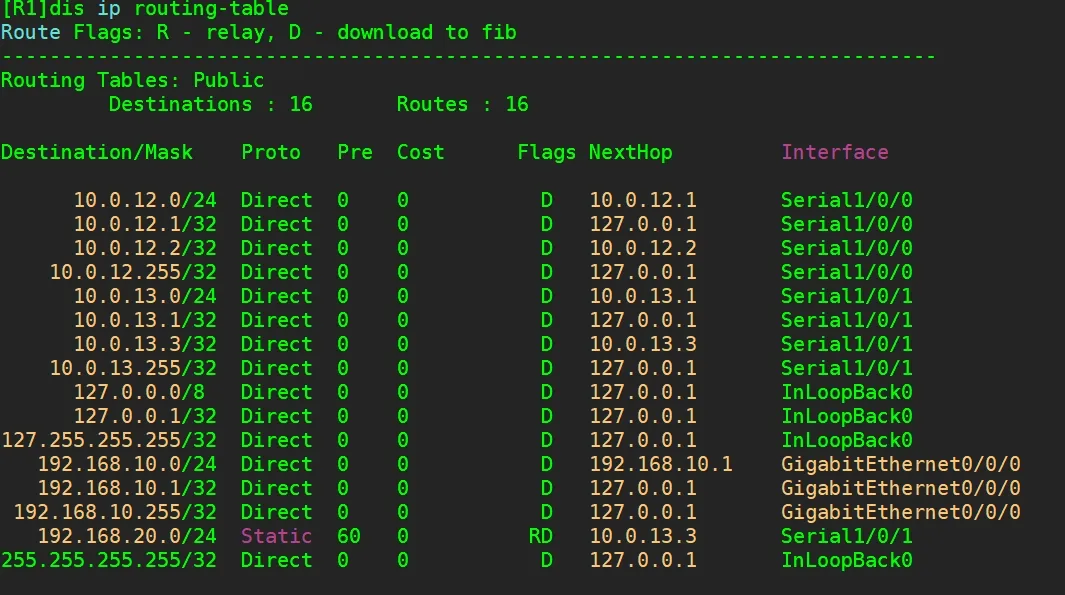Click the 'Route Flags' legend line
Viewport: 1065px width, 595px height.
pyautogui.click(x=258, y=32)
